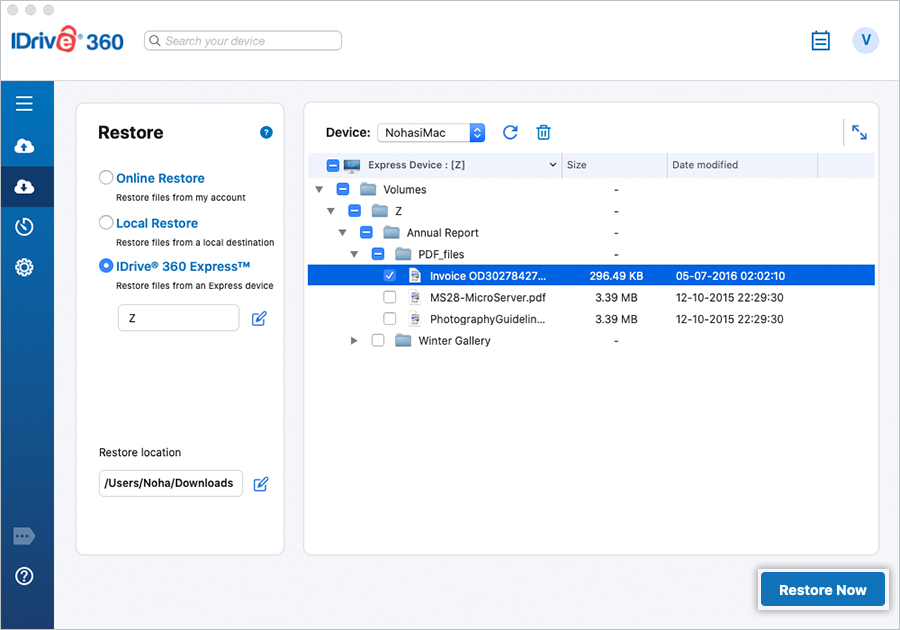Open the hamburger menu in sidebar
This screenshot has width=900, height=630.
tap(25, 103)
